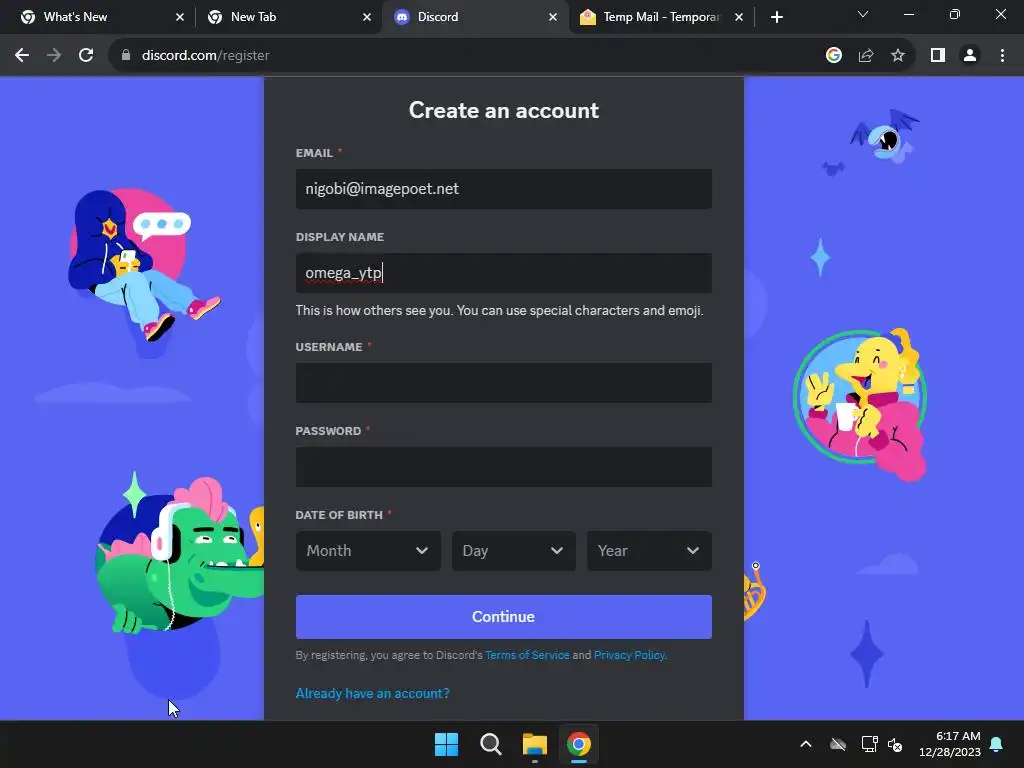Click the Create an account heading
Viewport: 1024px width, 768px height.
pyautogui.click(x=504, y=110)
